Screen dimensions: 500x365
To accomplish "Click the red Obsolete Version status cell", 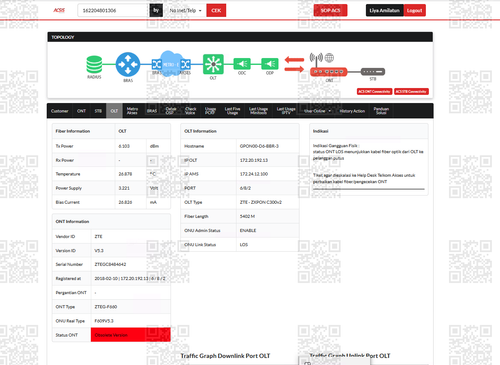I will (131, 335).
